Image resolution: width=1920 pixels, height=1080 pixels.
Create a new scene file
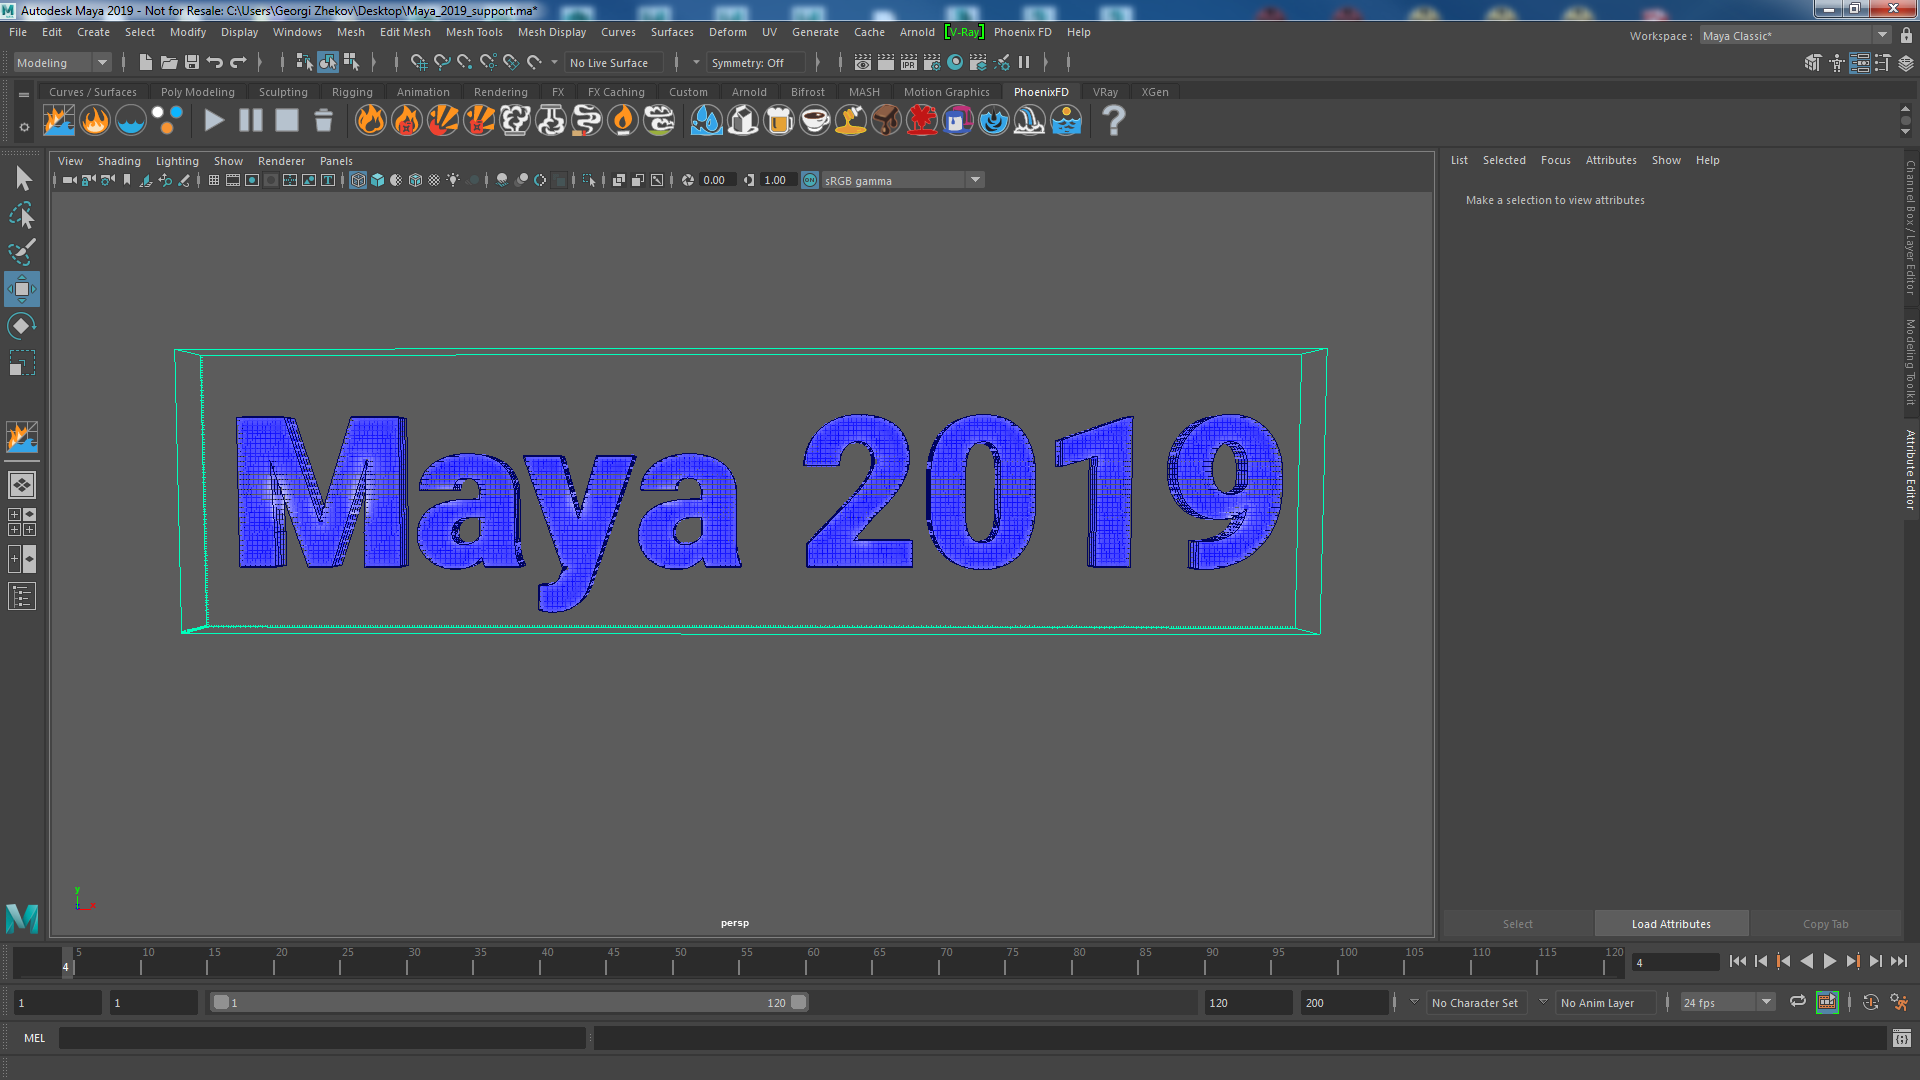click(x=146, y=62)
